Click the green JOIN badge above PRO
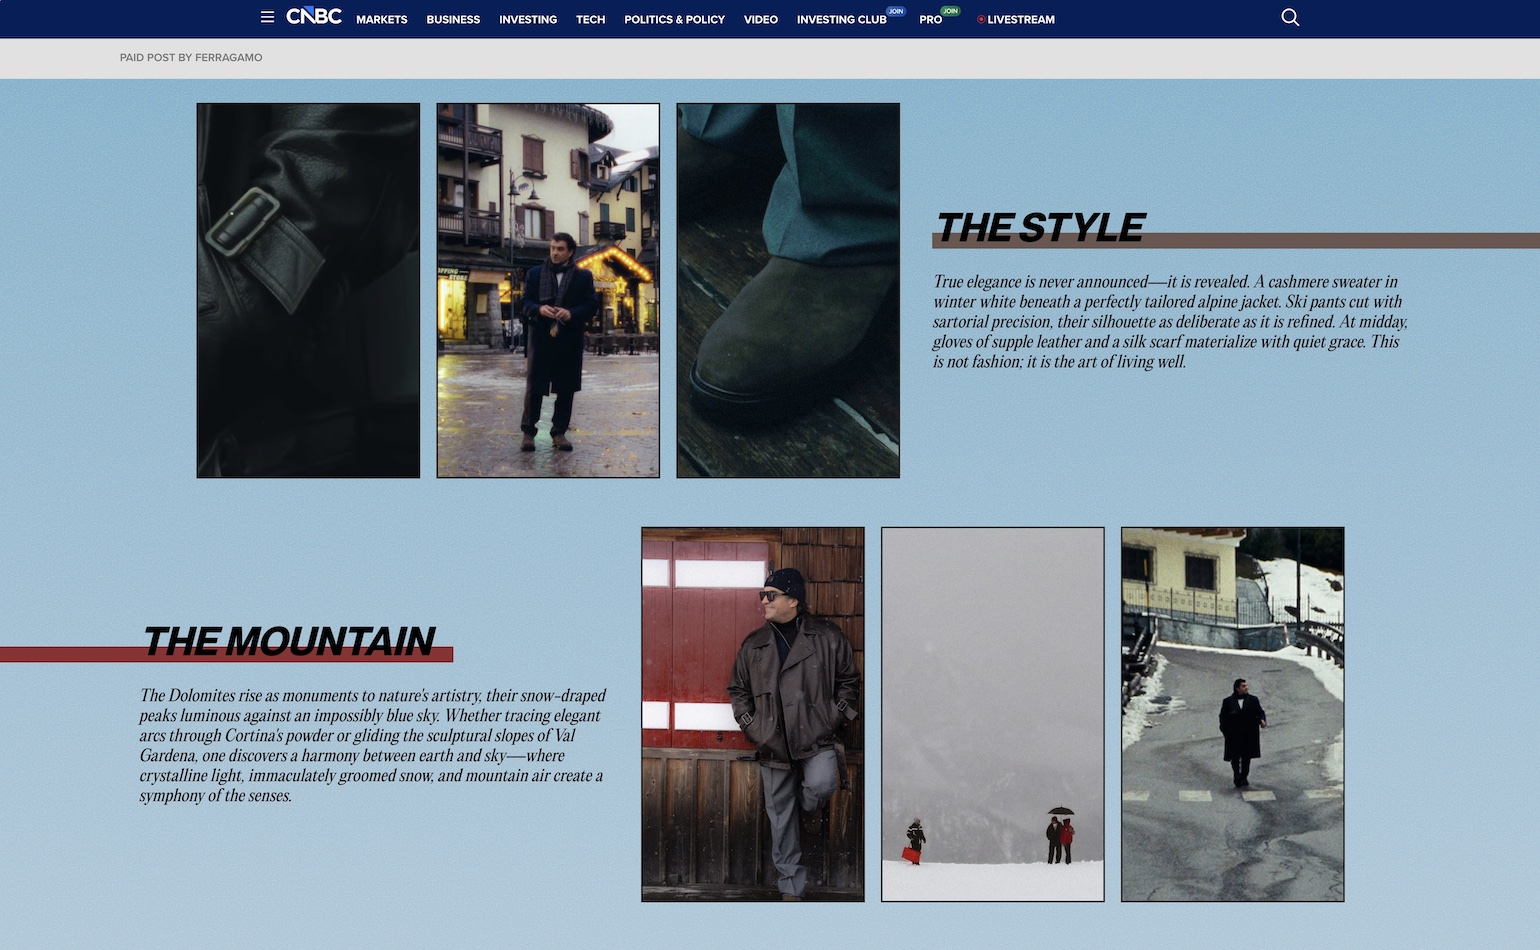Image resolution: width=1540 pixels, height=950 pixels. click(x=950, y=11)
